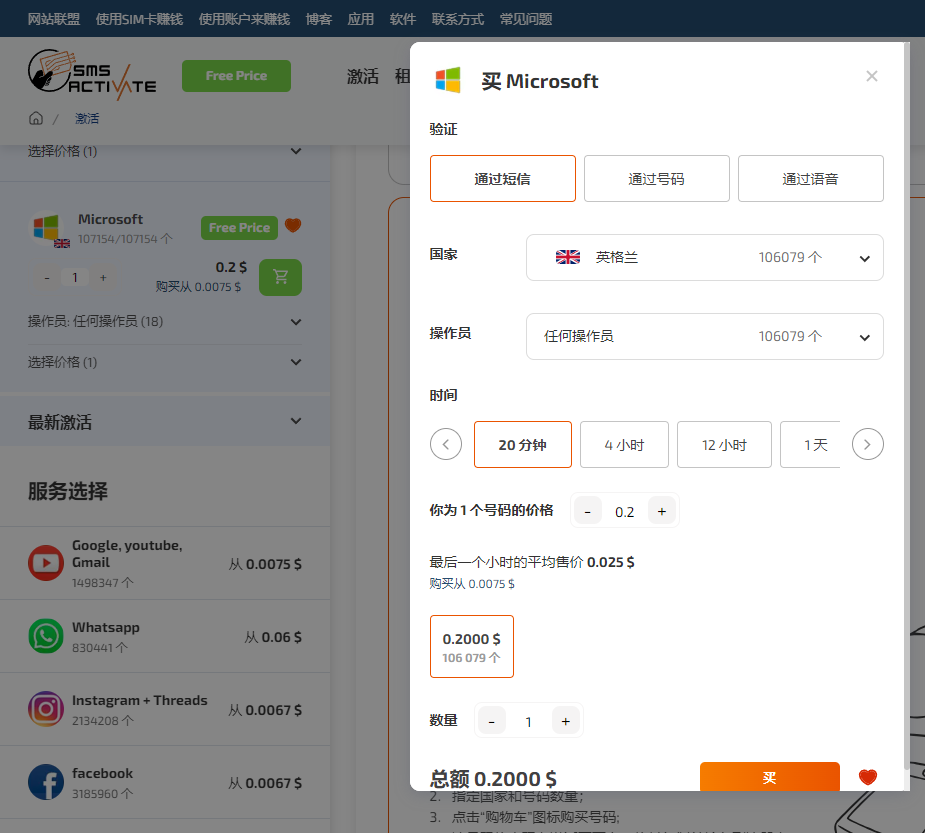925x833 pixels.
Task: Select Google, youtube, Gmail service row
Action: tap(165, 563)
